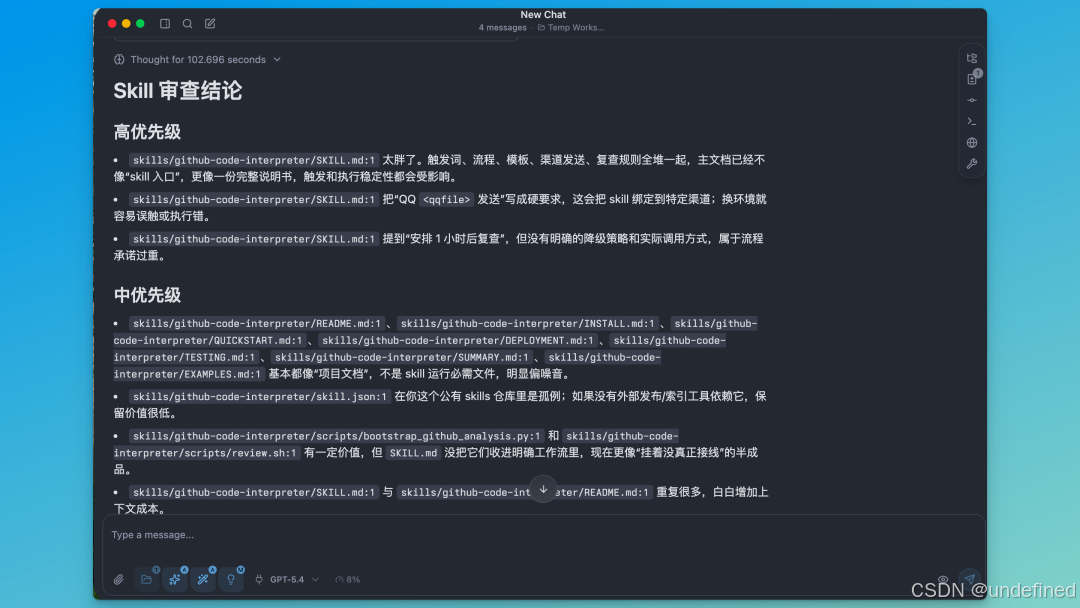Open SKILL.md:1 reference in '太胖了' bullet

(254, 160)
